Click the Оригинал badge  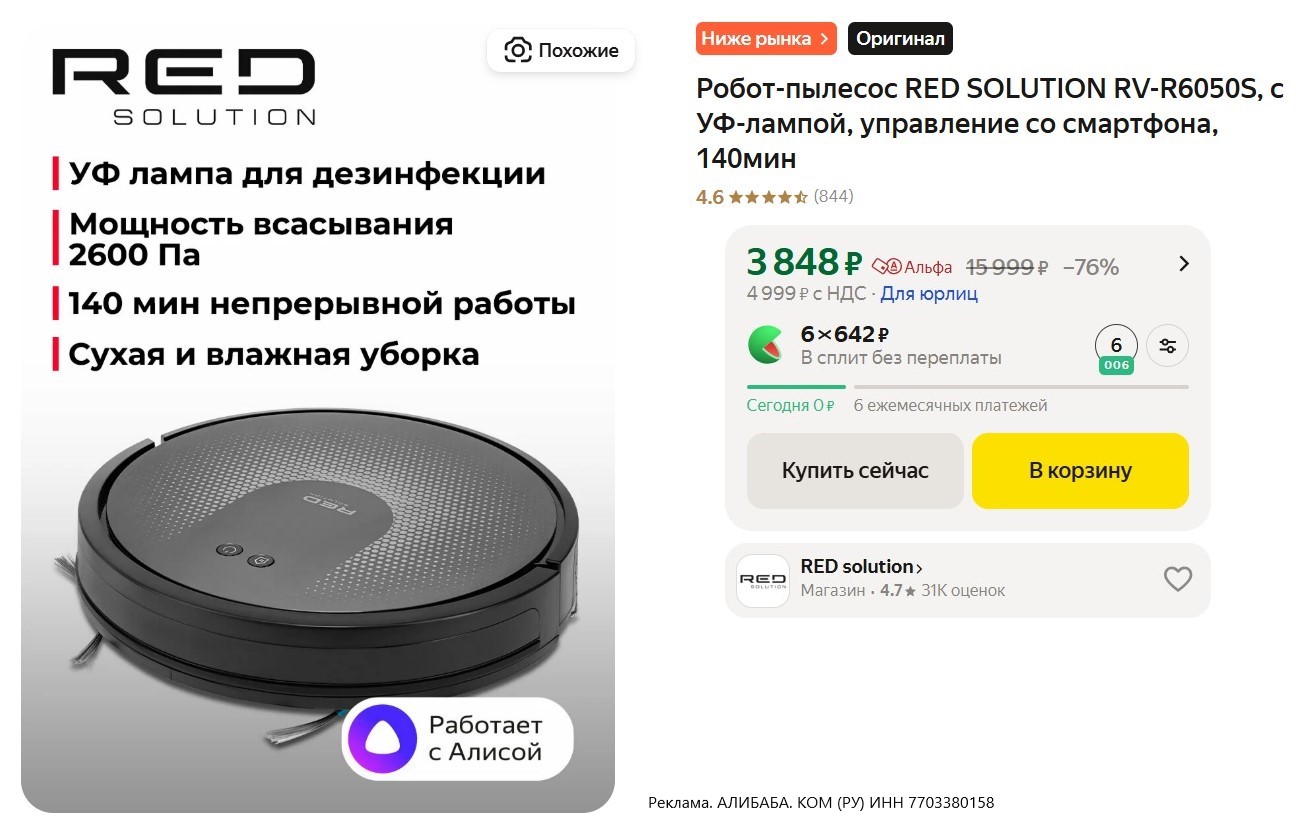tap(900, 39)
